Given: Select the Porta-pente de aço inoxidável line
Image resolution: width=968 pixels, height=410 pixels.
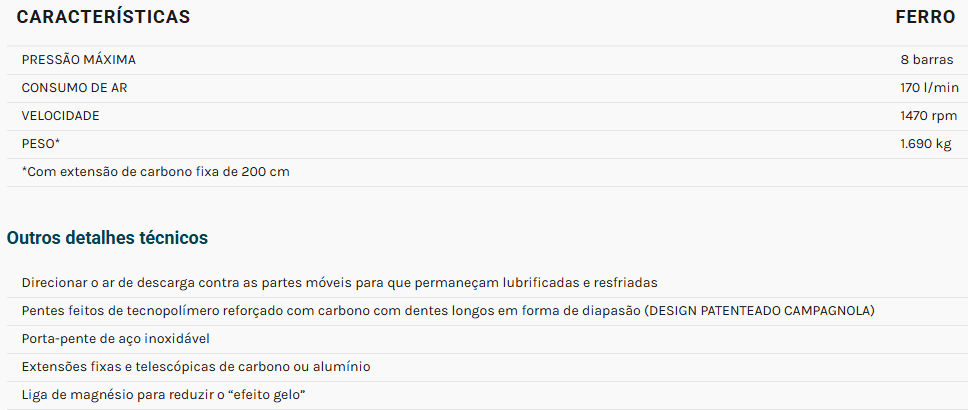Looking at the screenshot, I should click(116, 339).
